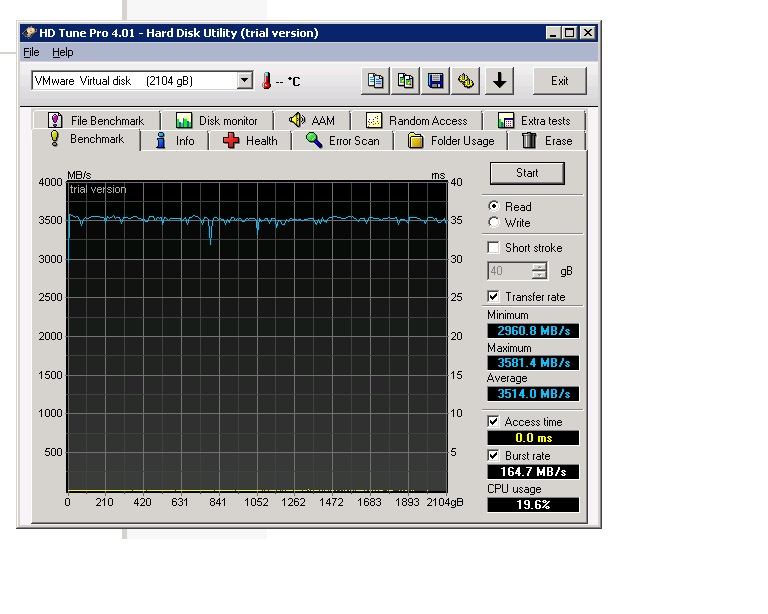This screenshot has width=768, height=614.
Task: Open the Erase tab
Action: click(547, 141)
